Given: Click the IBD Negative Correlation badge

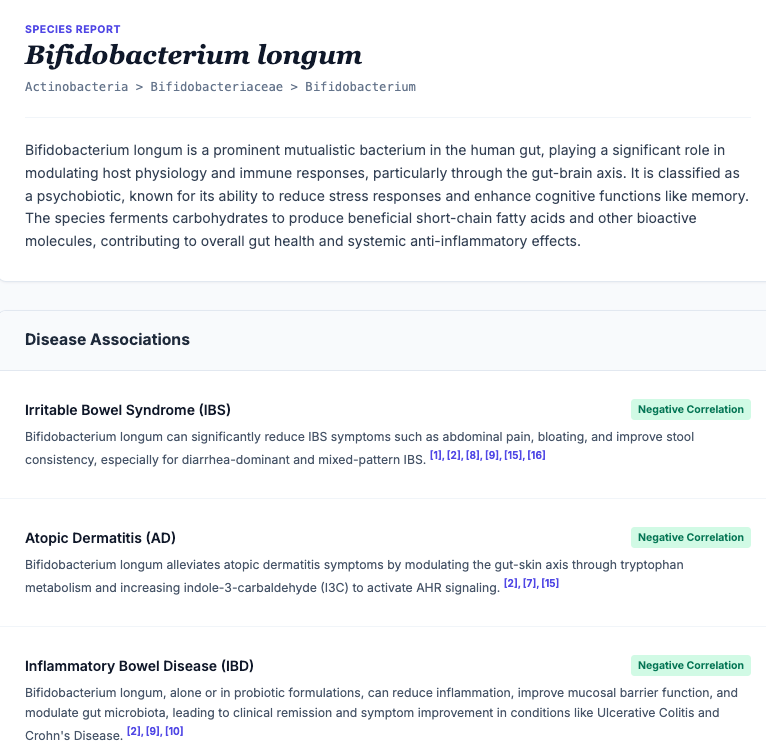Looking at the screenshot, I should point(690,665).
